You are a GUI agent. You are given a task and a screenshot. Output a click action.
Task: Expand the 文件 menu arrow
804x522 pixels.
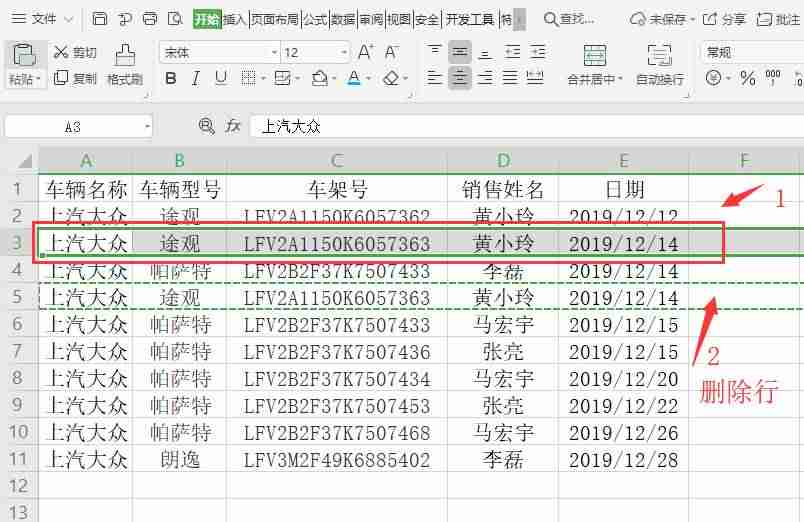point(68,19)
